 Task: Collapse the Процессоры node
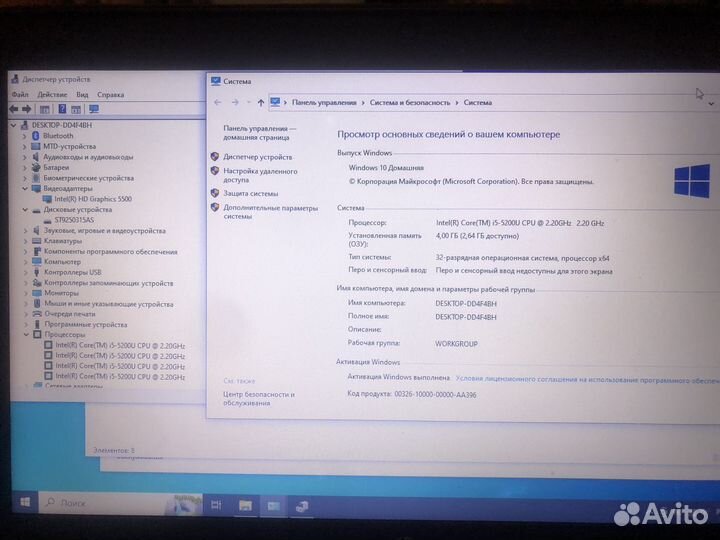click(26, 334)
